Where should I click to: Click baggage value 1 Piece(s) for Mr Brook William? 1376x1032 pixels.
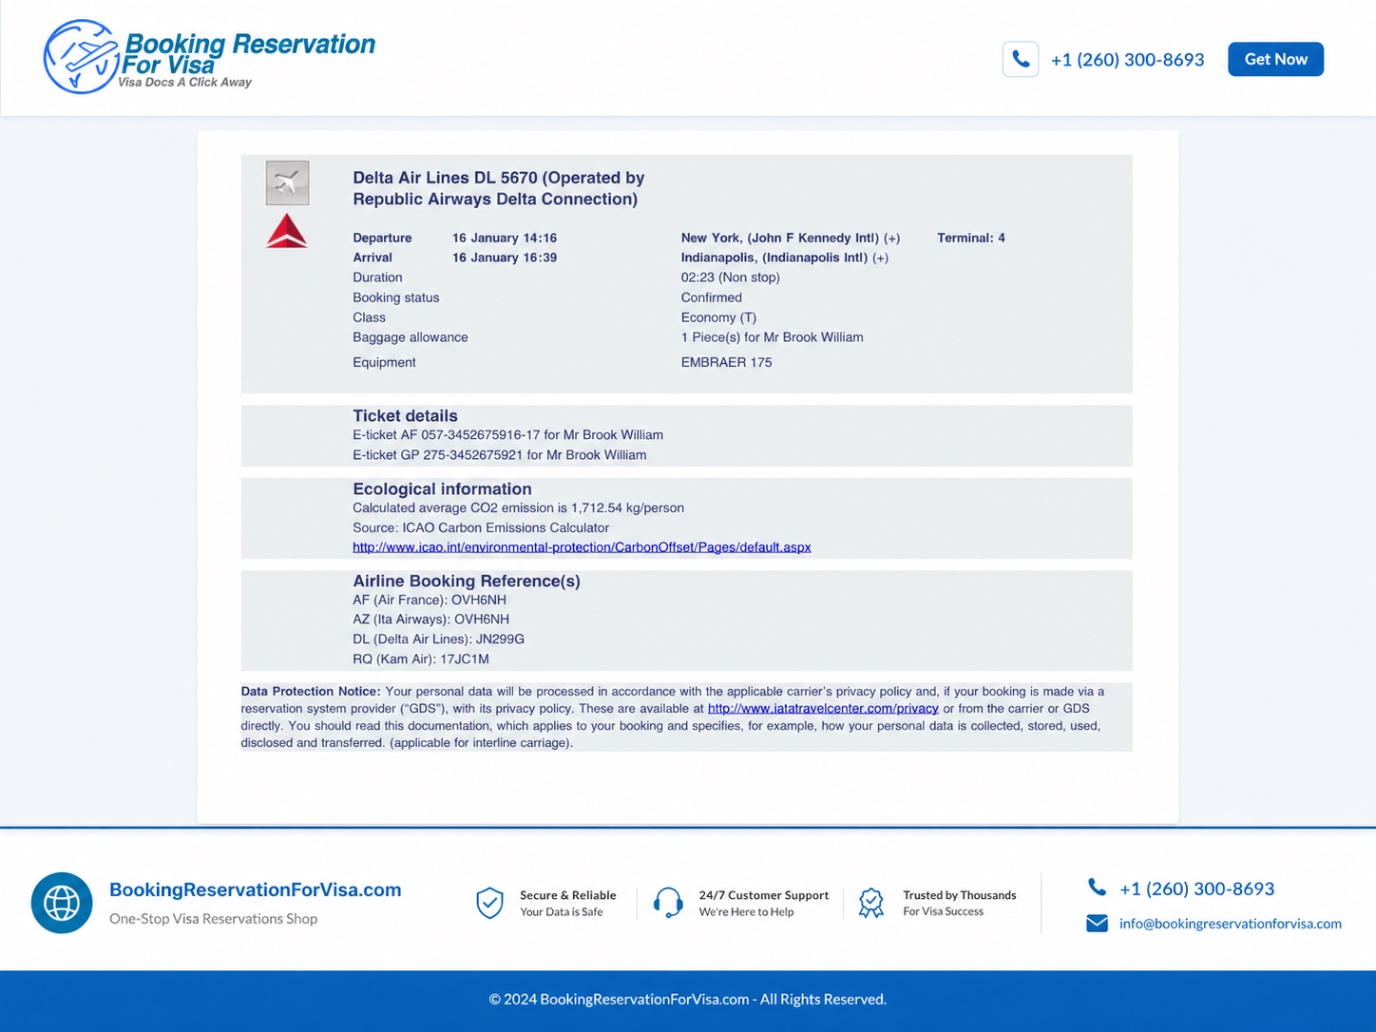772,337
